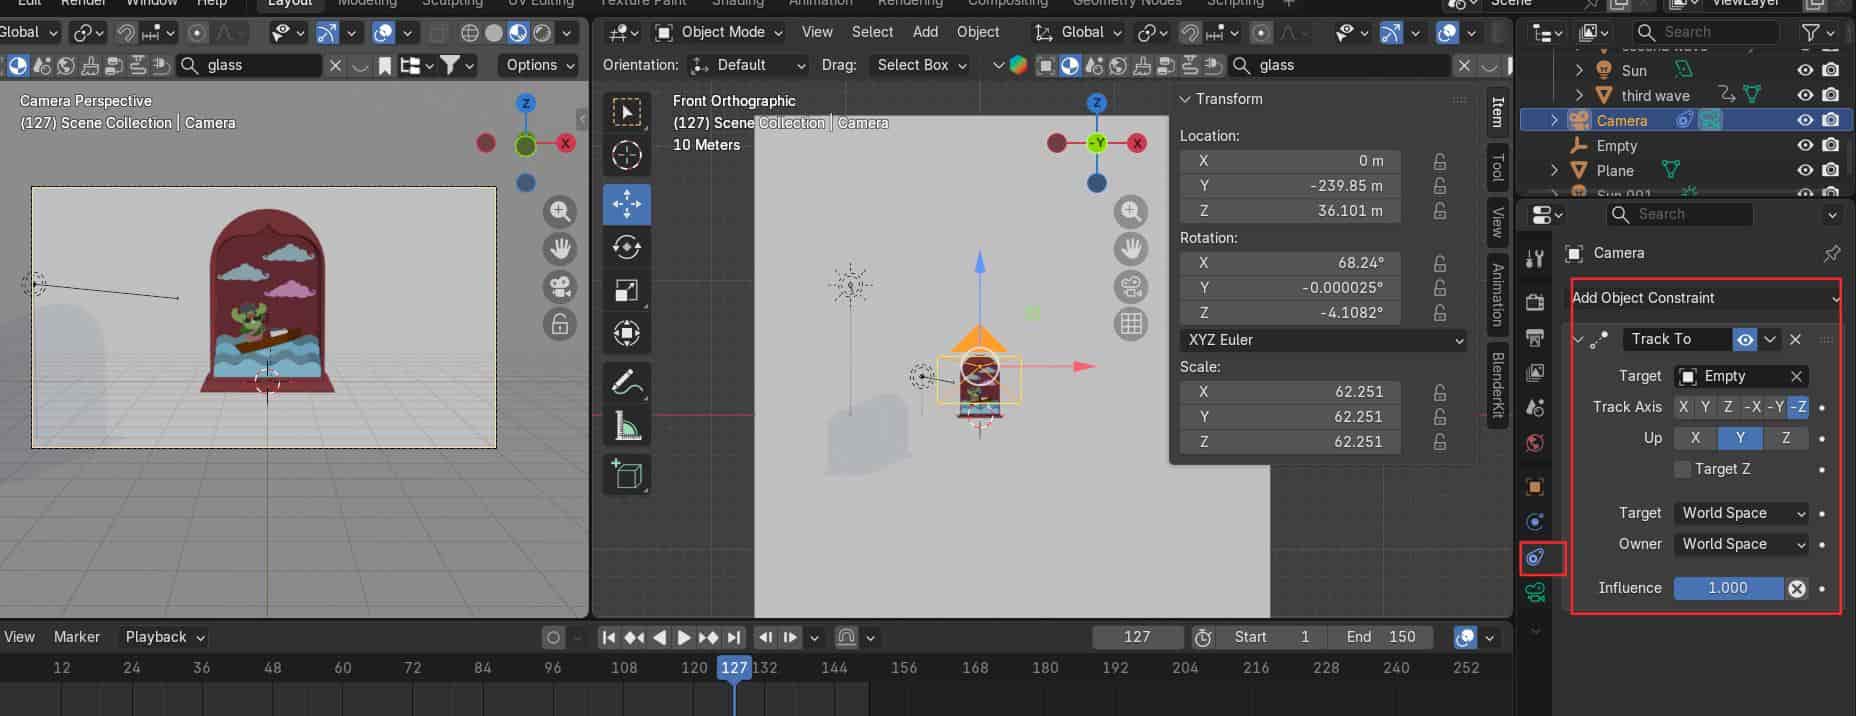Collapse the Track To constraint panel
This screenshot has width=1856, height=716.
pos(1578,339)
